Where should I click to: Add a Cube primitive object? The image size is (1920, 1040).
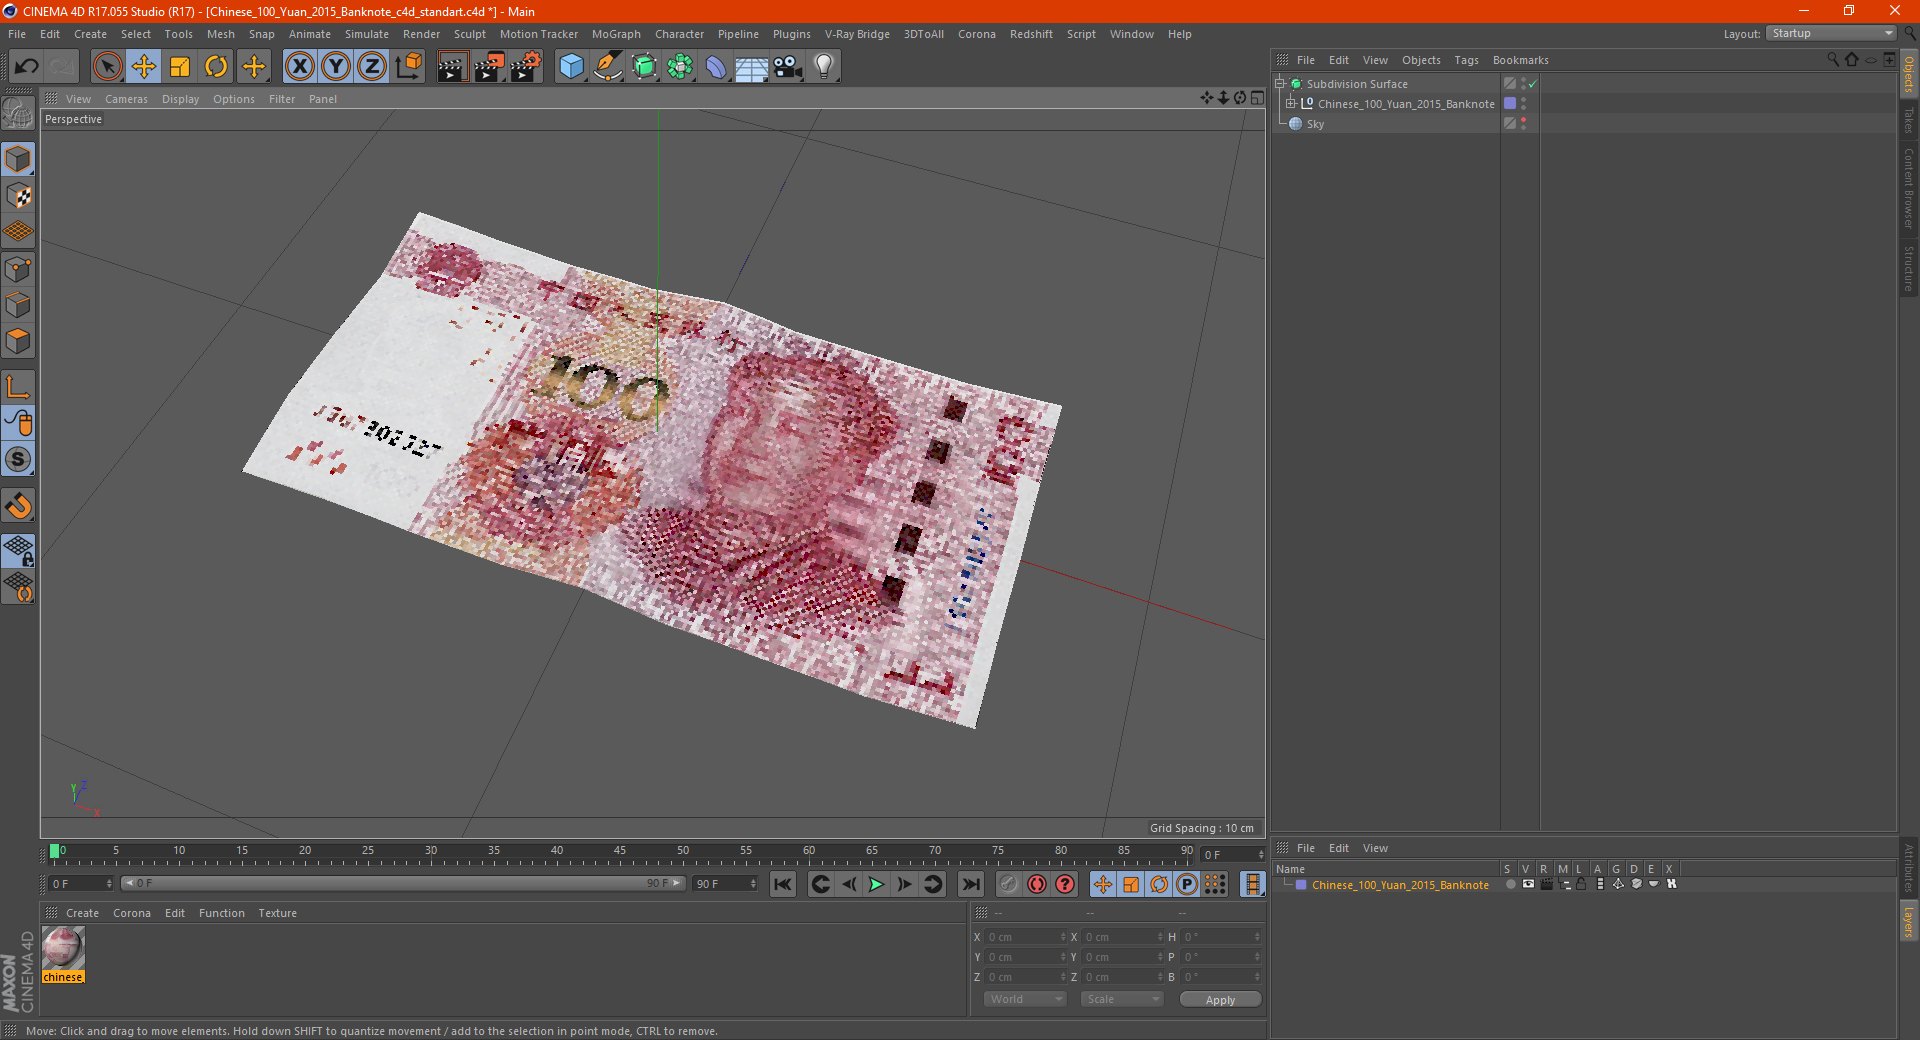click(x=571, y=67)
